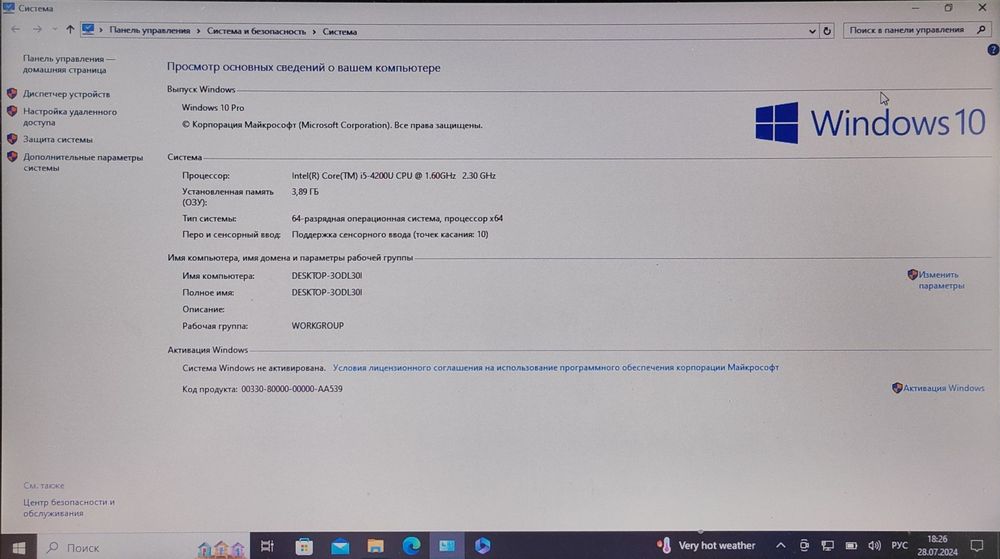The width and height of the screenshot is (1000, 559).
Task: Show hidden system tray icons
Action: [x=781, y=546]
